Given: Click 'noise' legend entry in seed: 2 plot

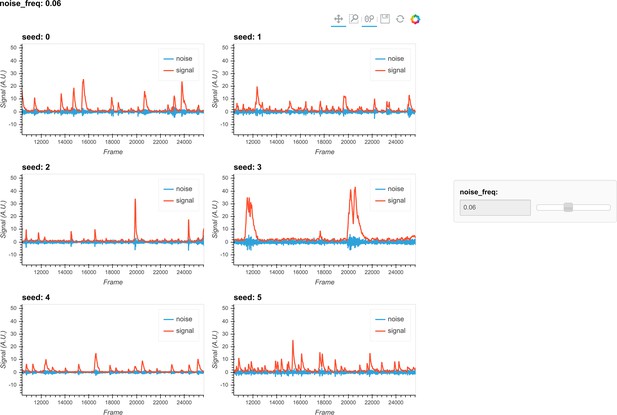Looking at the screenshot, I should 178,189.
